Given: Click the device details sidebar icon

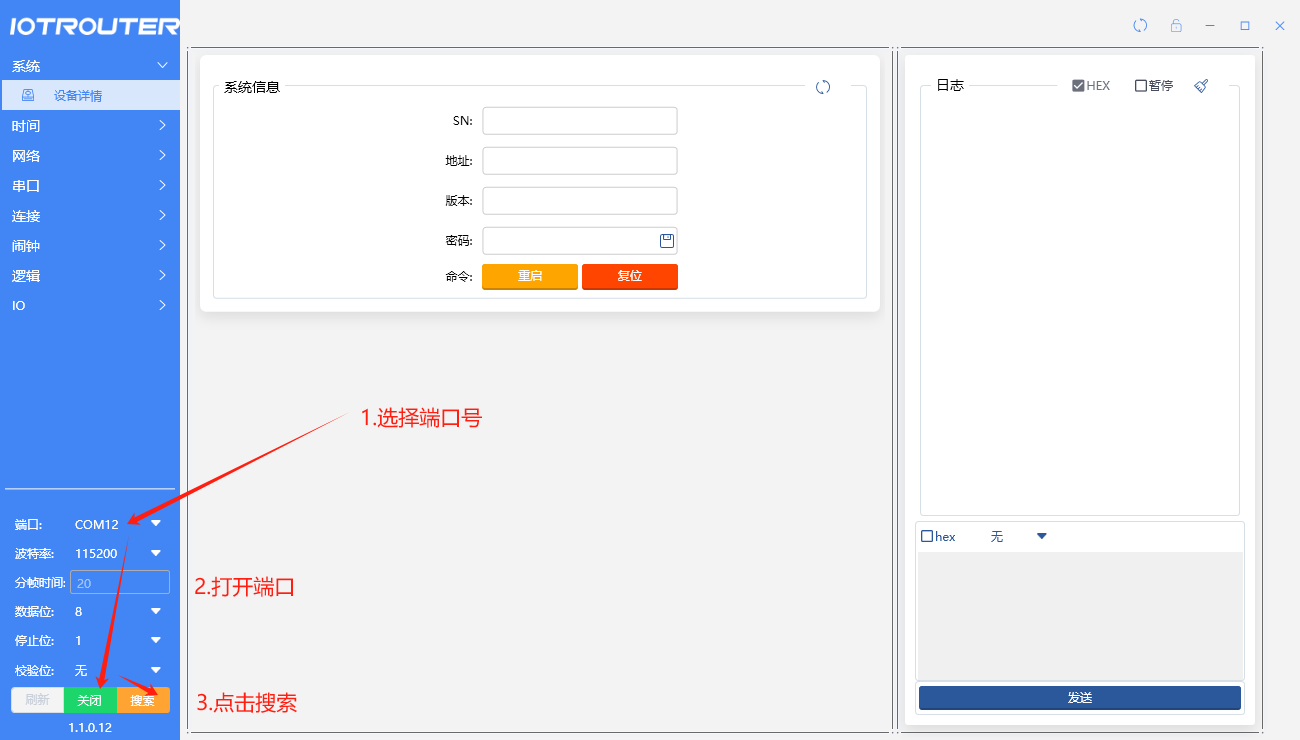Looking at the screenshot, I should coord(28,95).
